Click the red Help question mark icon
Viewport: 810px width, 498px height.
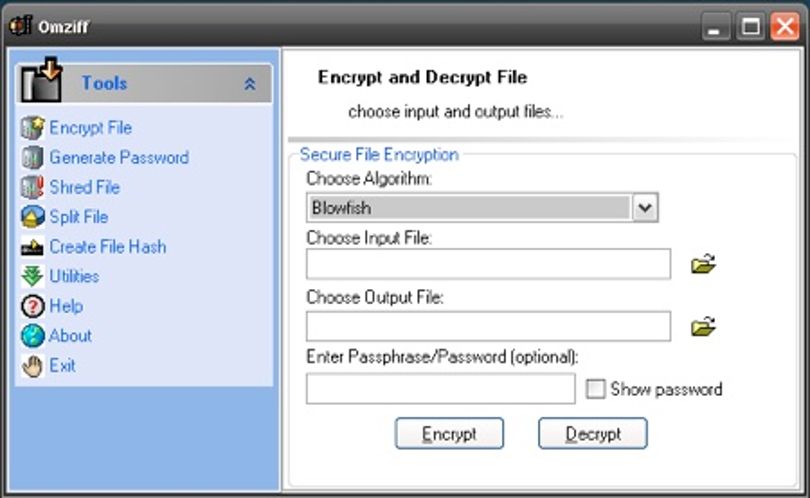click(x=32, y=306)
